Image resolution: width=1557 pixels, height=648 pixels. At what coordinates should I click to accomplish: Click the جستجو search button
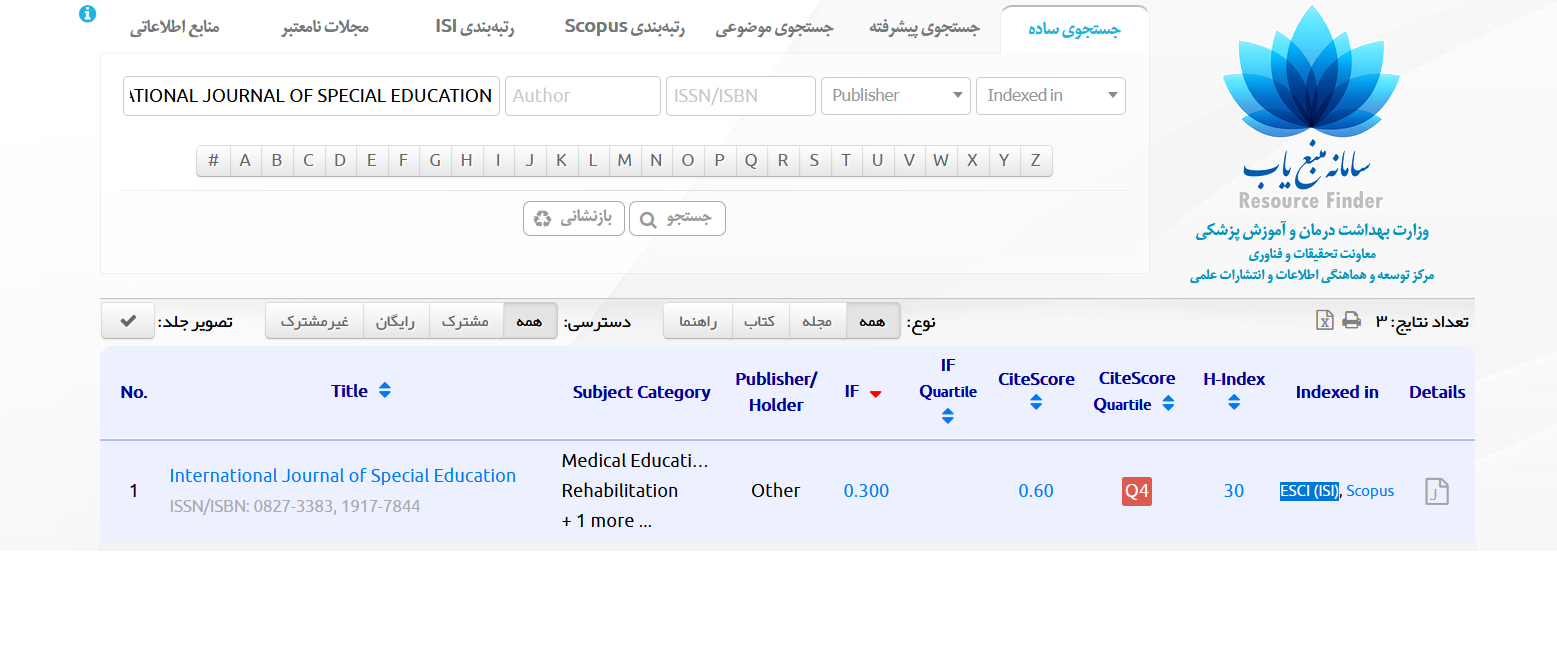[x=677, y=219]
